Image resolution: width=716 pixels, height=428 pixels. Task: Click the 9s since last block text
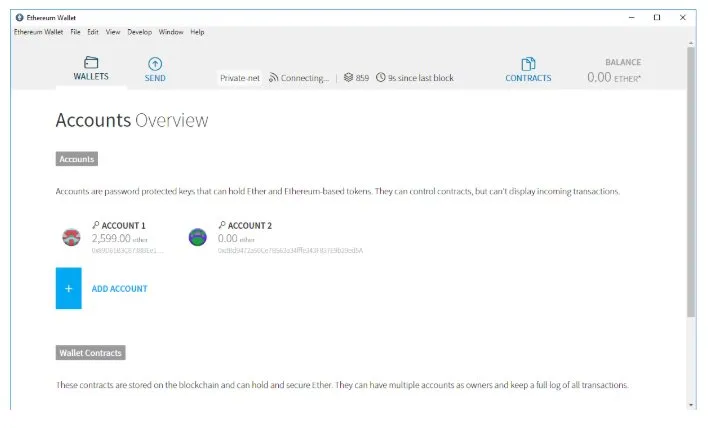click(x=421, y=78)
